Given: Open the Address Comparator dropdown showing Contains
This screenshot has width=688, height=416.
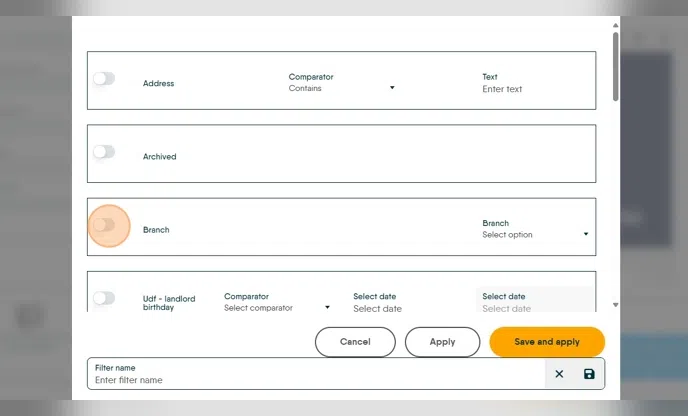Looking at the screenshot, I should 341,89.
